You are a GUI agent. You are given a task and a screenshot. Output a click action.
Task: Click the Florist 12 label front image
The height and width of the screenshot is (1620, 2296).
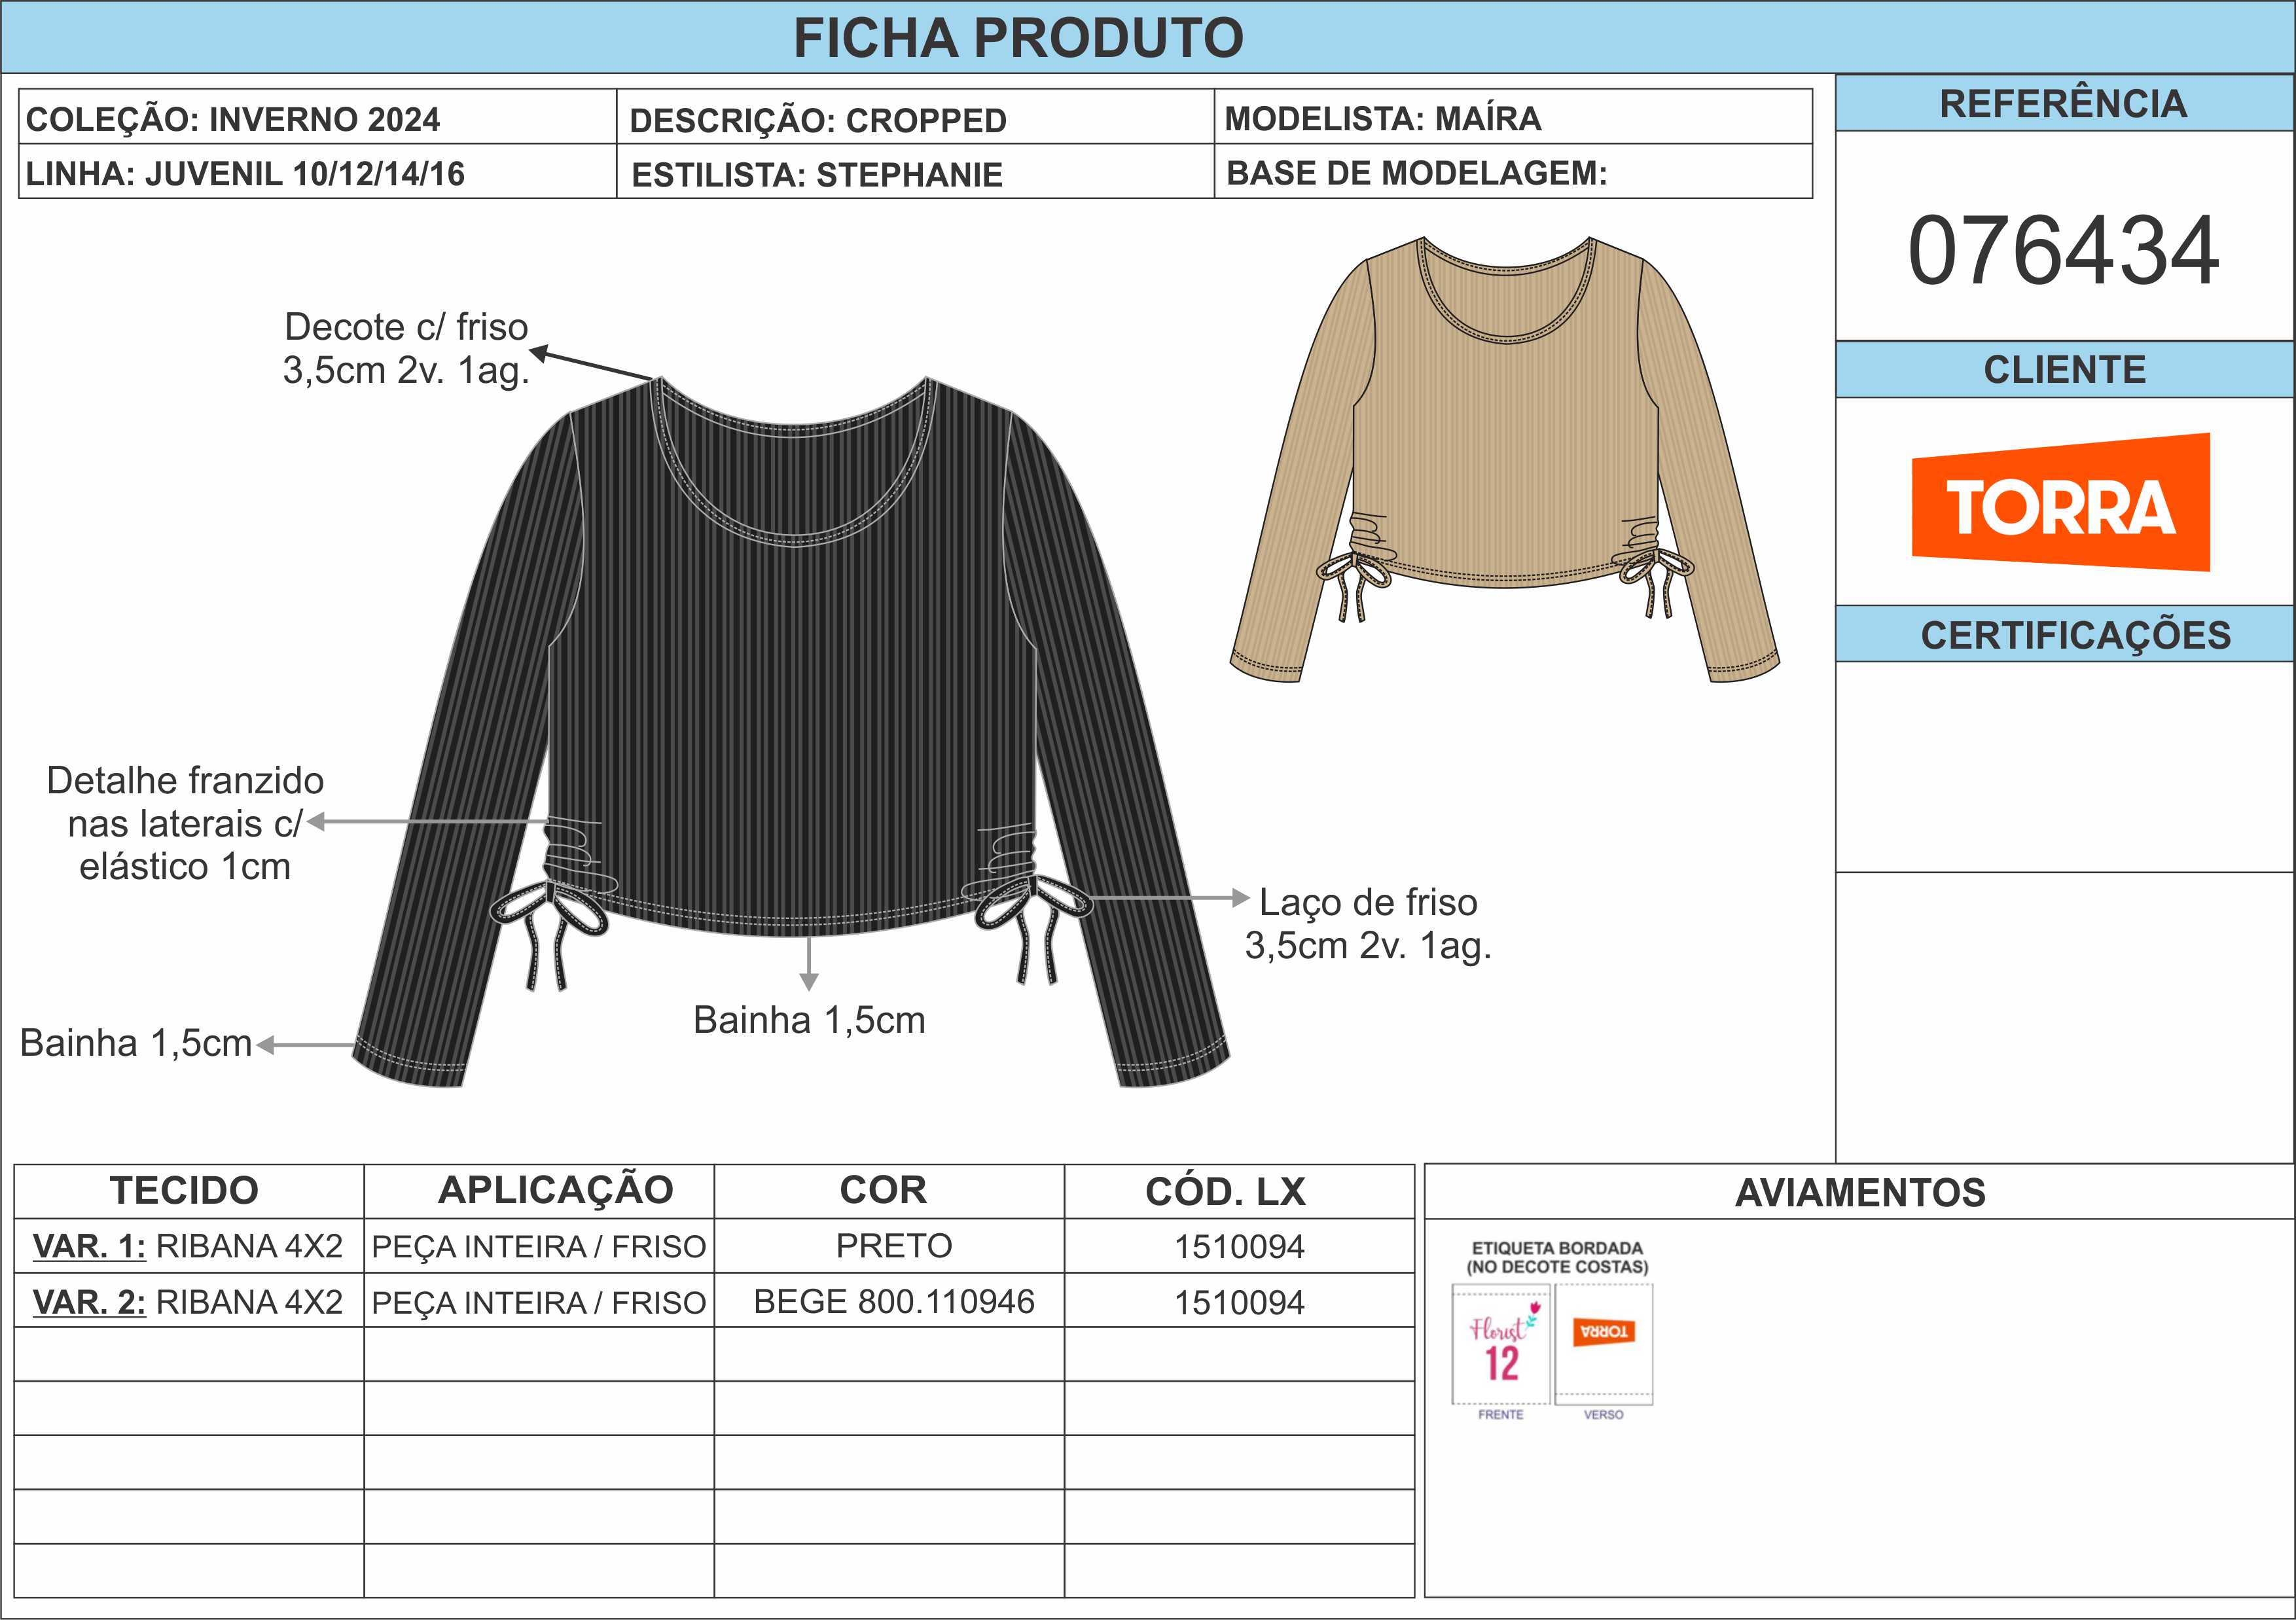coord(1500,1345)
